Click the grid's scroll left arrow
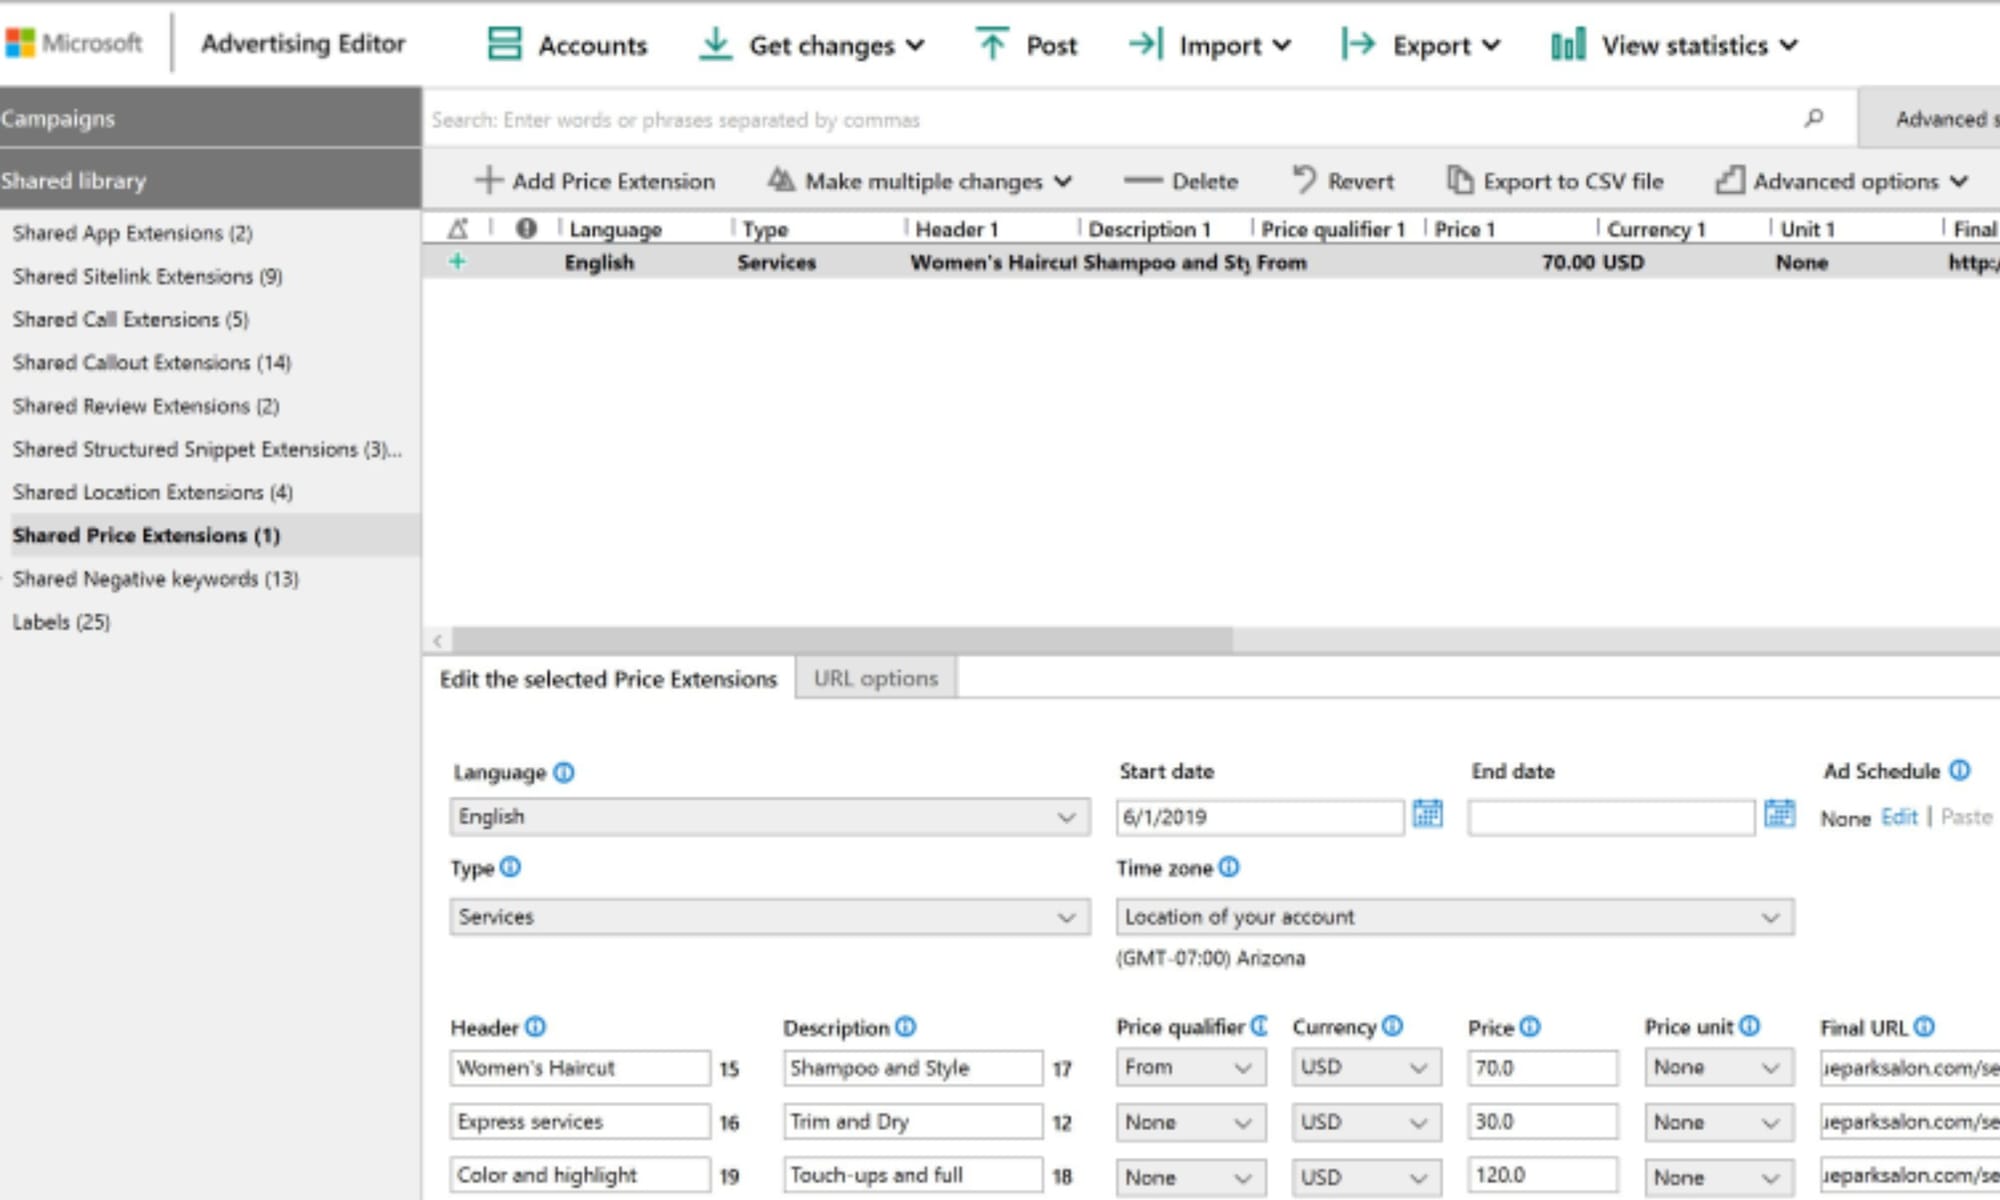2000x1200 pixels. point(438,640)
